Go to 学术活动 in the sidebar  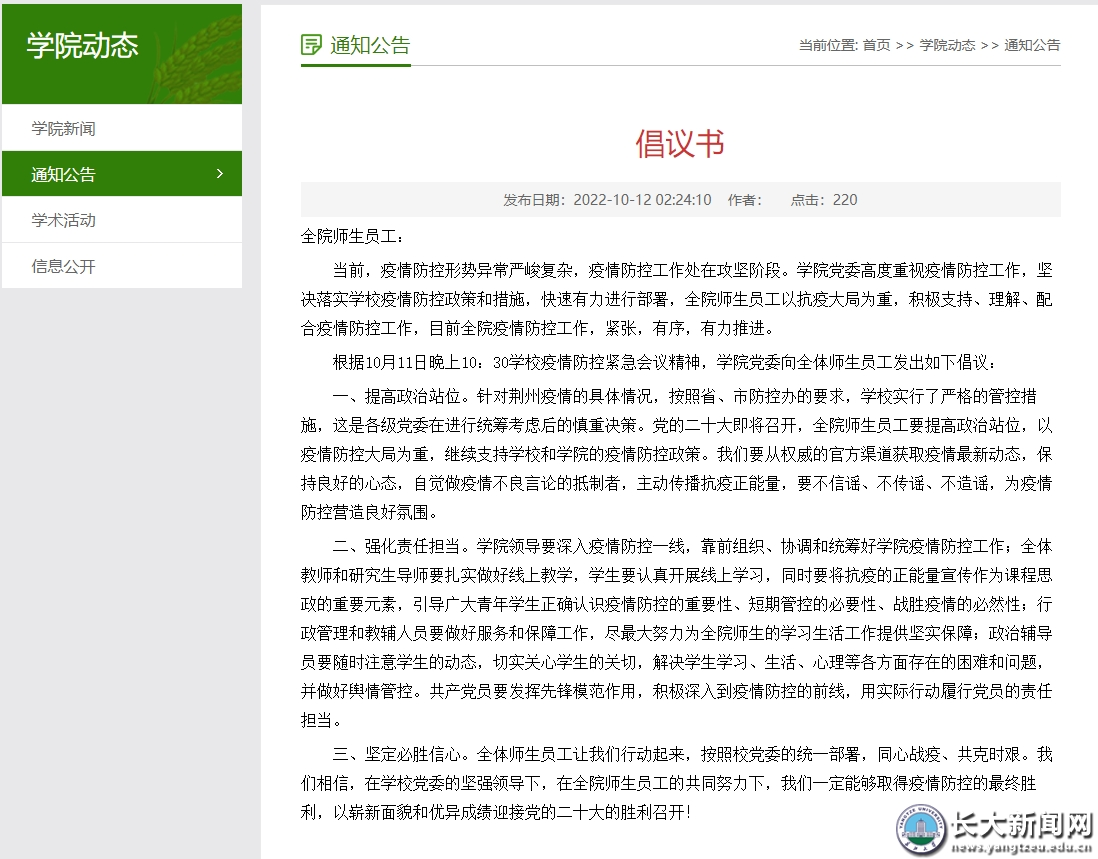click(63, 221)
